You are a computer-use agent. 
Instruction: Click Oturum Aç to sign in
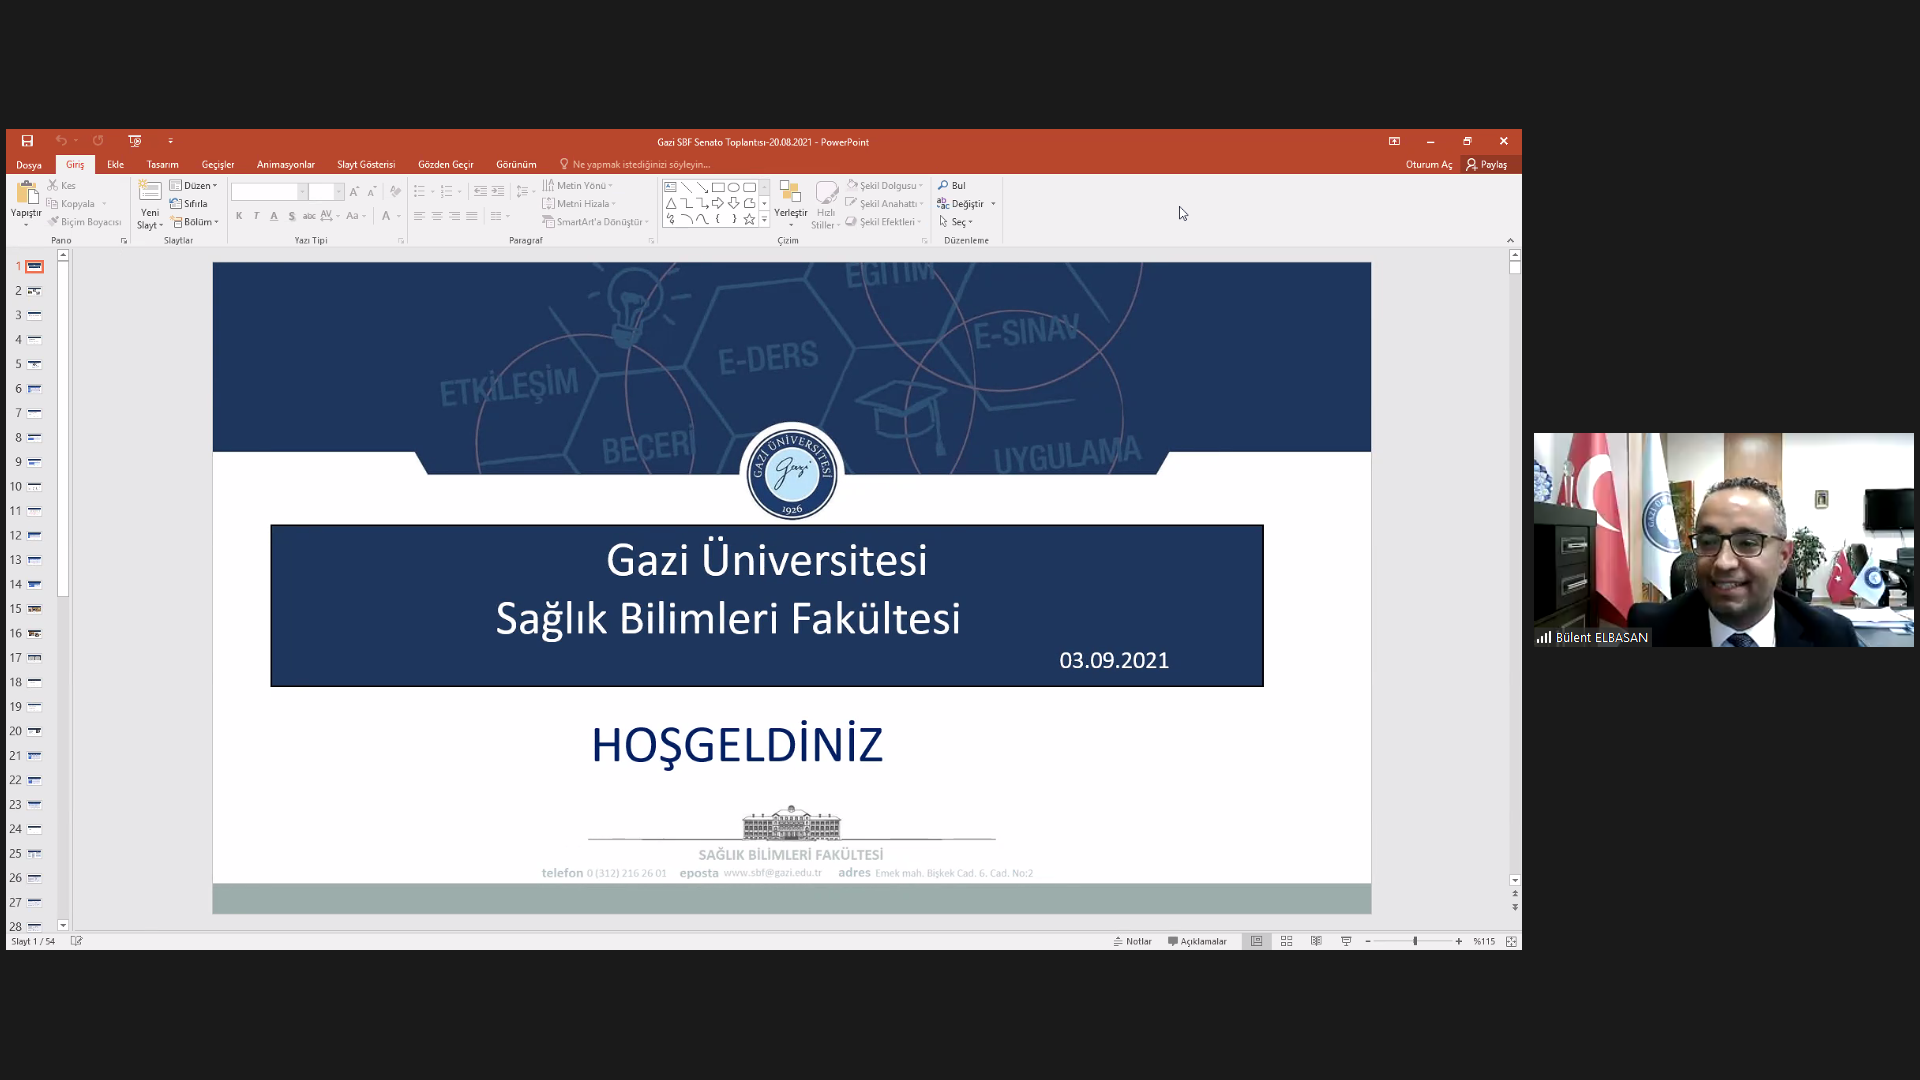tap(1429, 165)
